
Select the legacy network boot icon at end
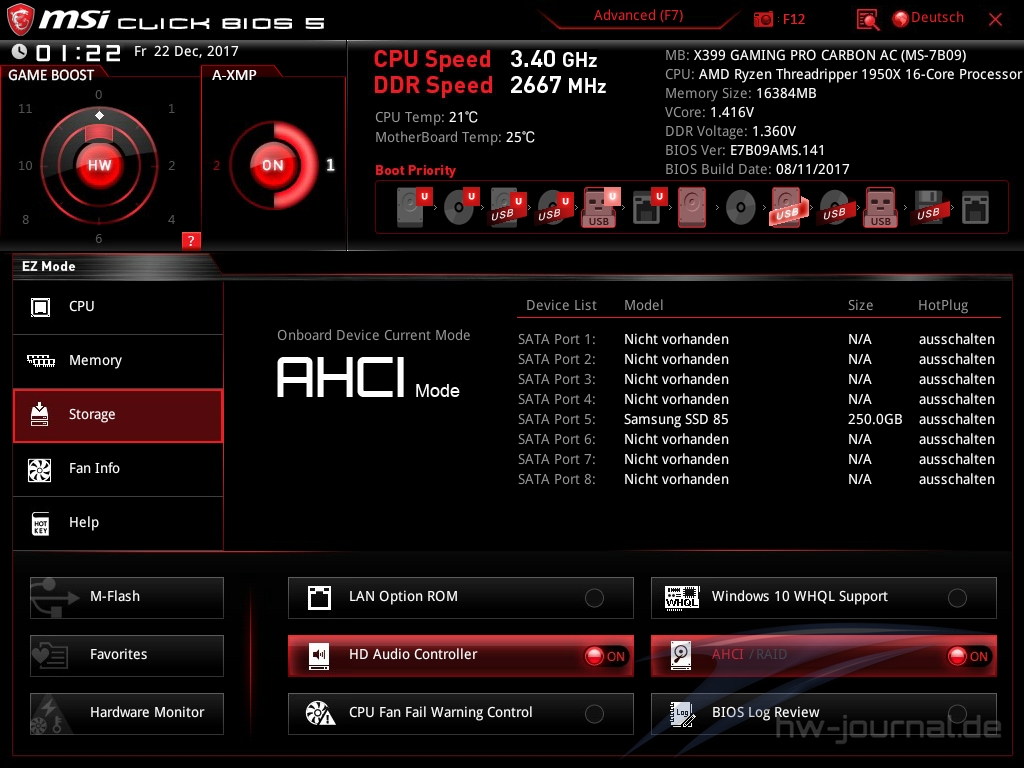[x=975, y=208]
